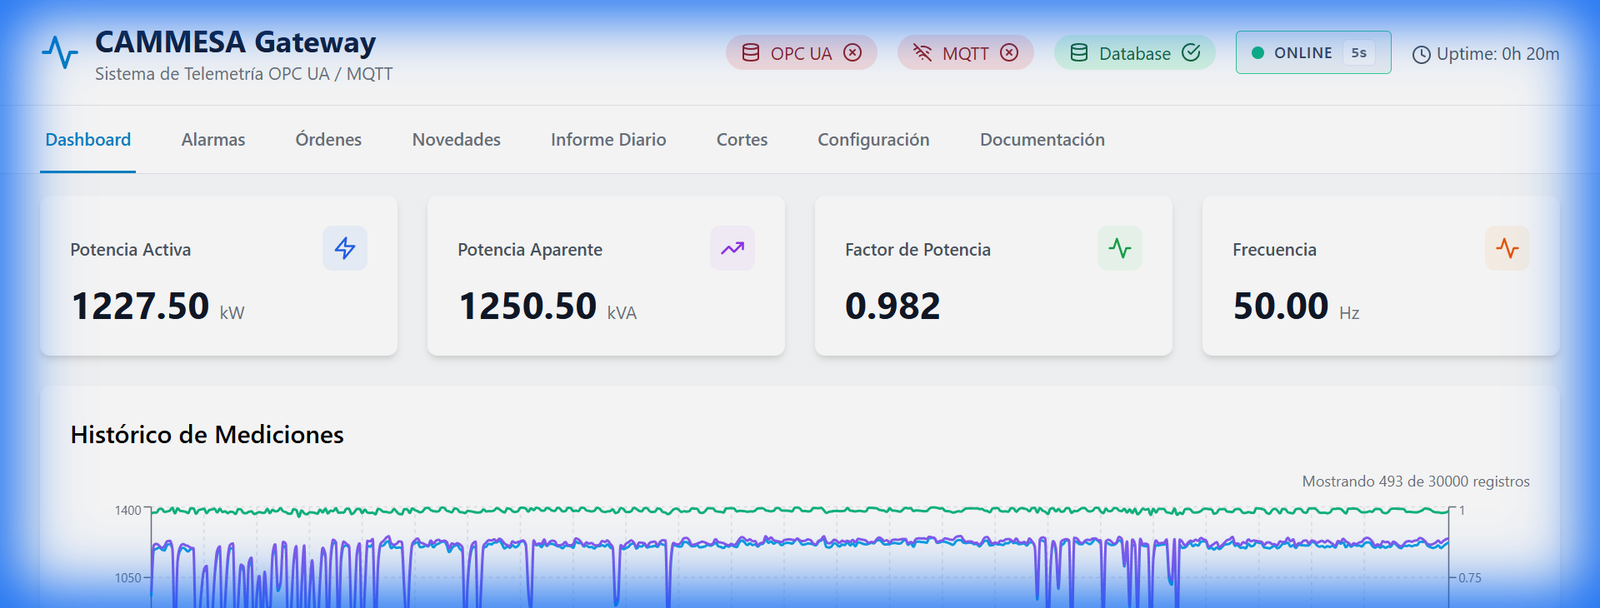Click the Database status label

click(x=1135, y=54)
